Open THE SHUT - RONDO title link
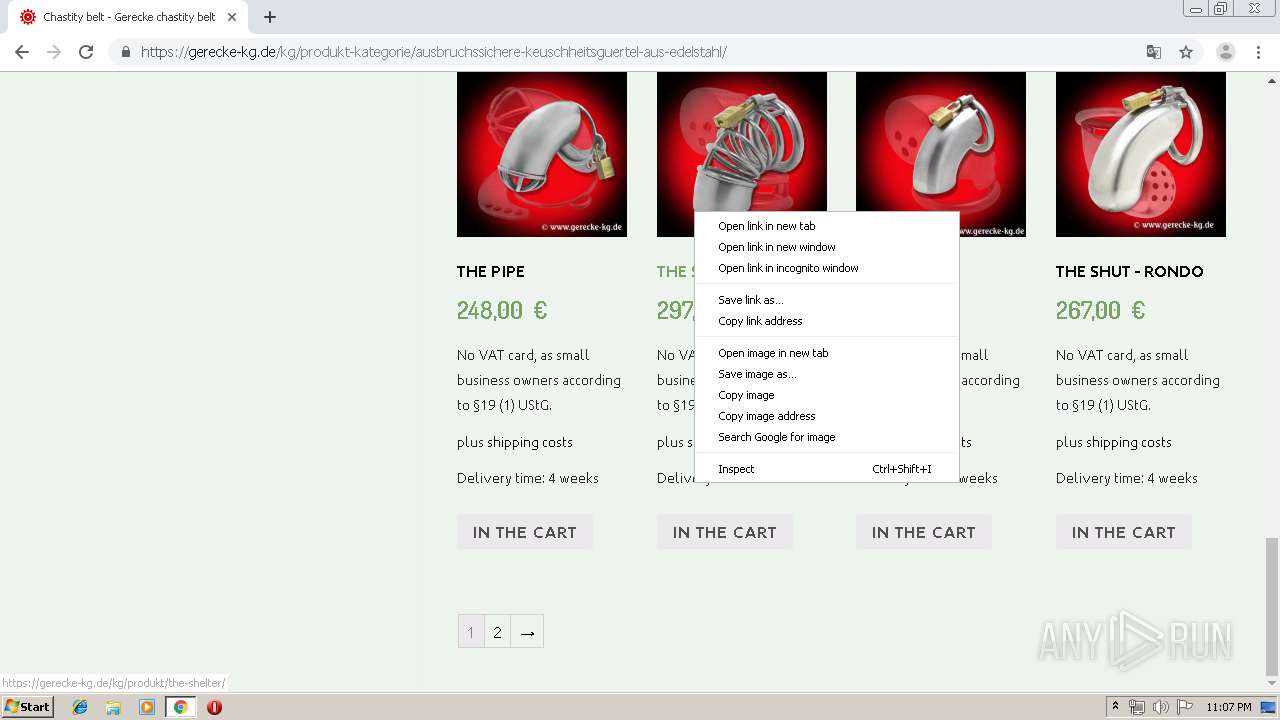Viewport: 1280px width, 720px height. [x=1129, y=271]
